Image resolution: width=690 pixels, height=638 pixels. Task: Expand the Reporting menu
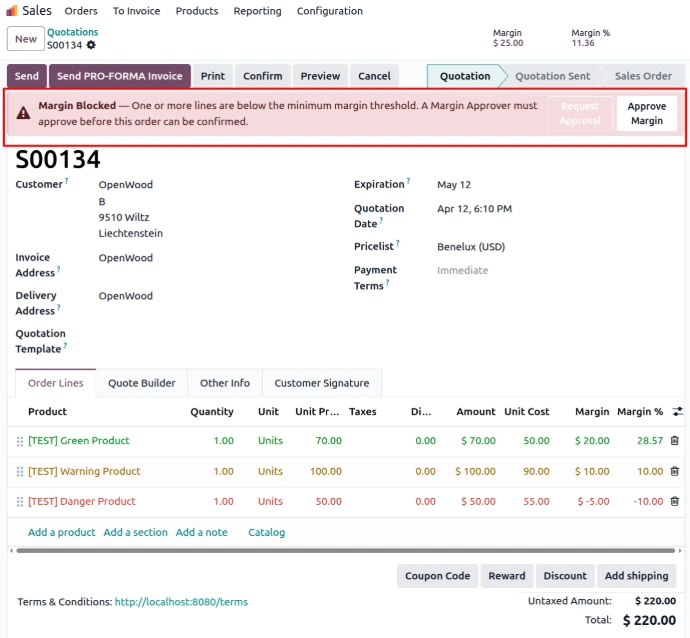coord(257,11)
